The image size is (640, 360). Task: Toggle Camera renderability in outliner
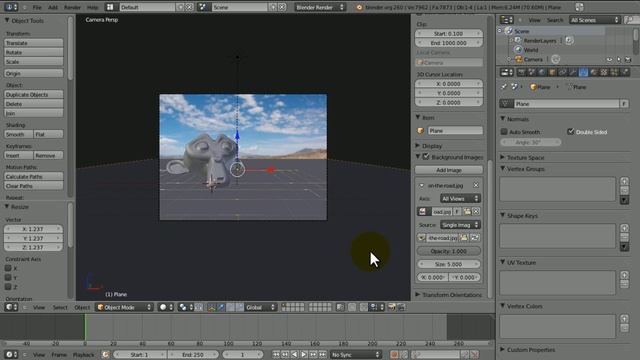[628, 60]
